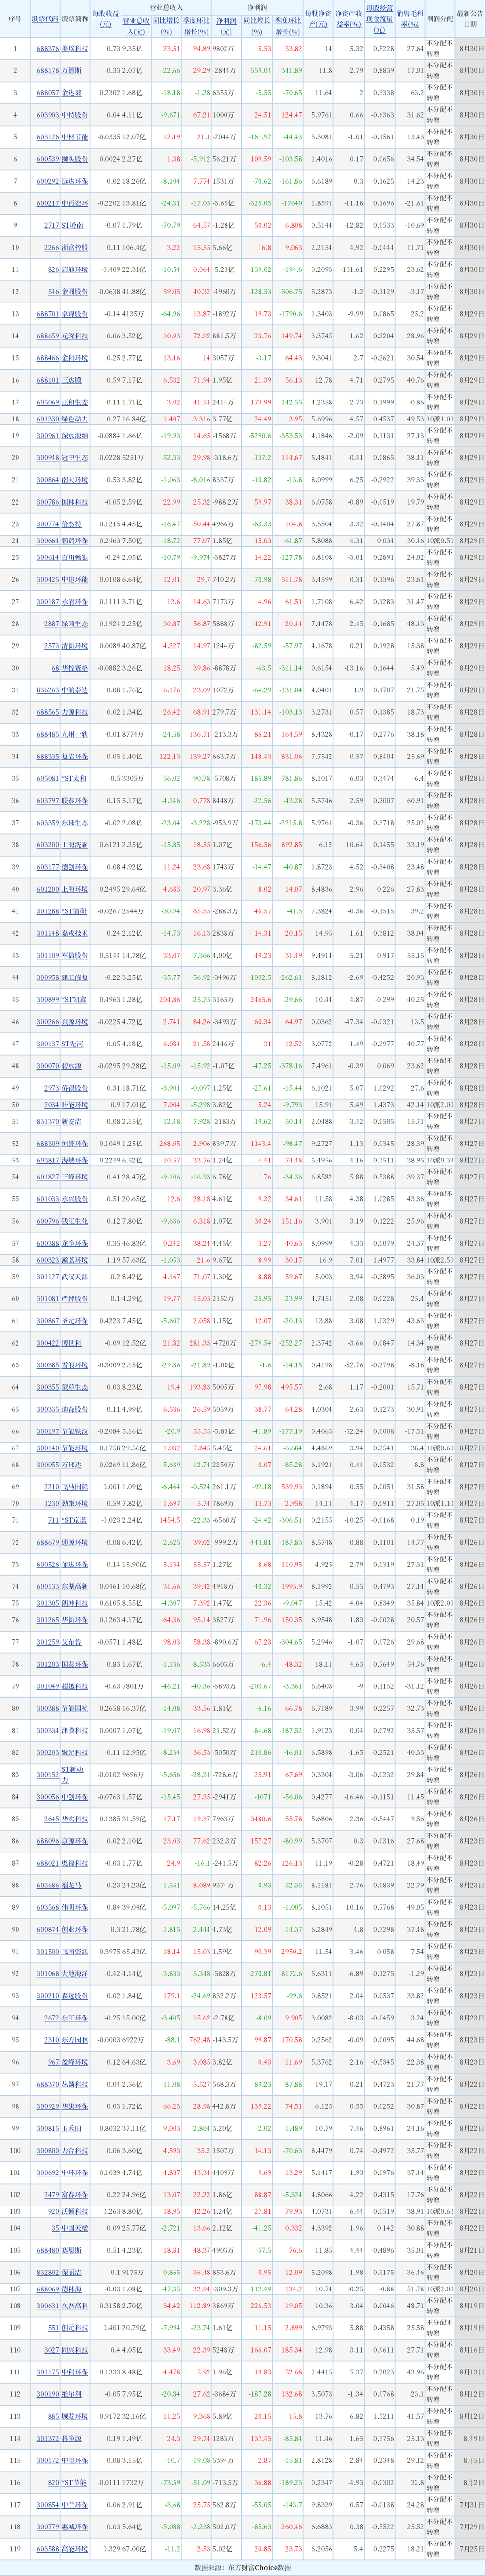Click the 利润分配 column header
The image size is (486, 2576).
(x=439, y=19)
